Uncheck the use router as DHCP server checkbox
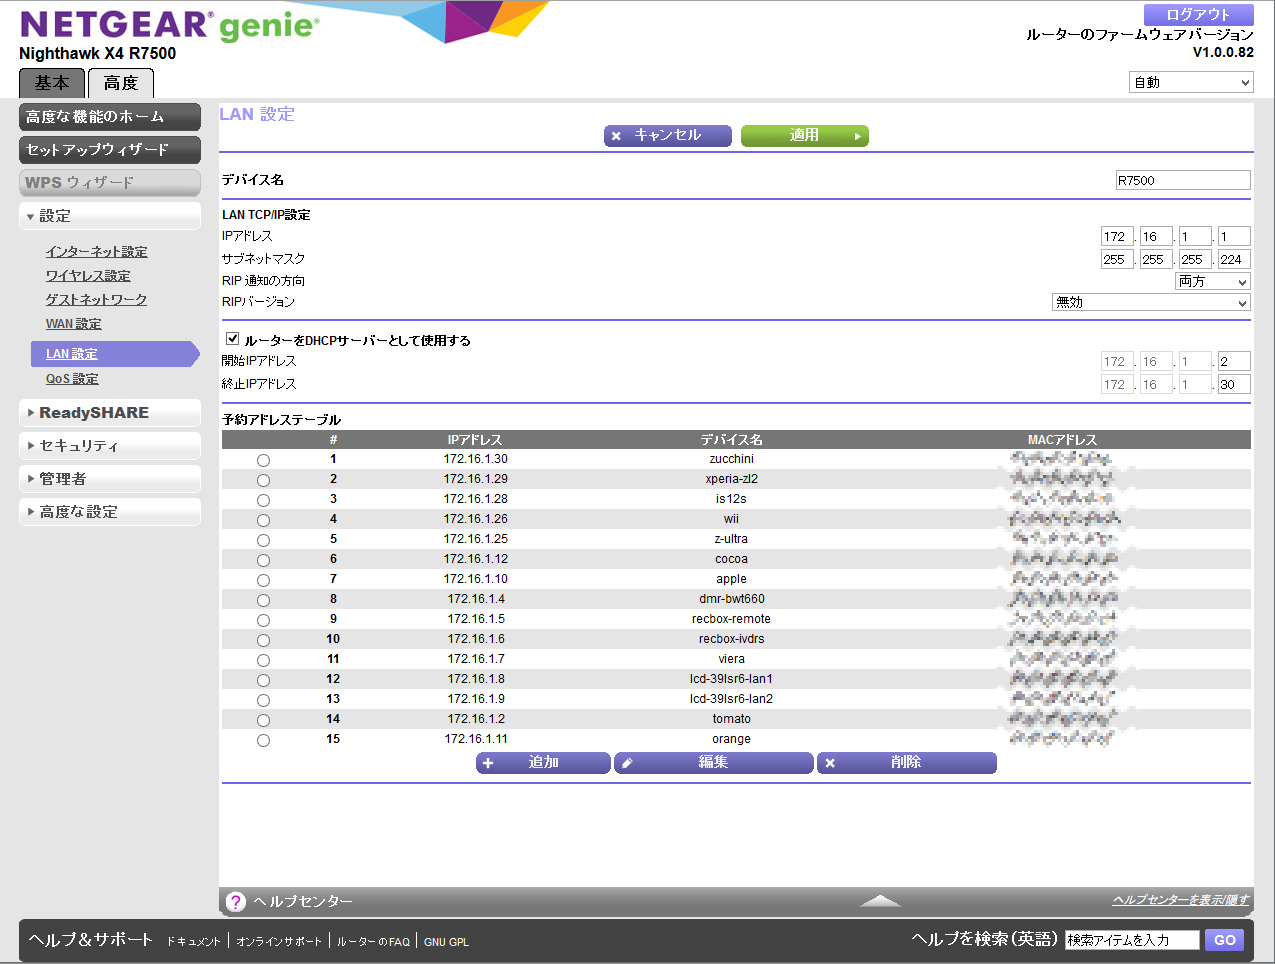The height and width of the screenshot is (964, 1275). [x=233, y=339]
